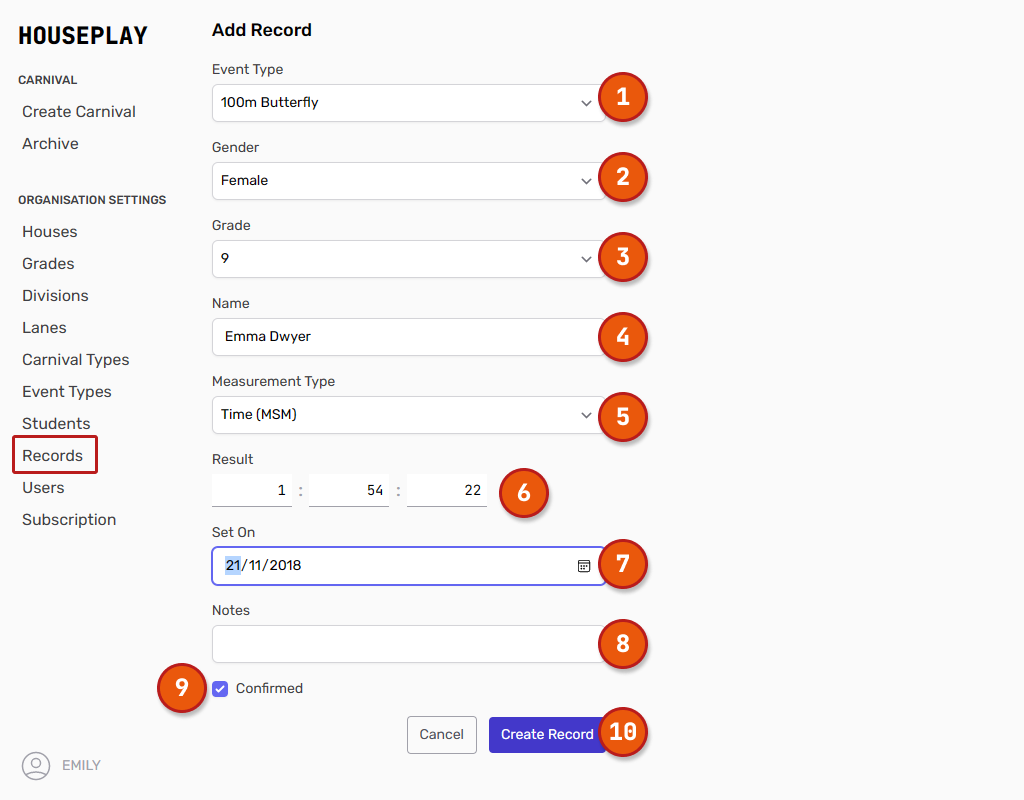Toggle the Confirmed checkbox
Screen dimensions: 1024x800
pos(220,689)
